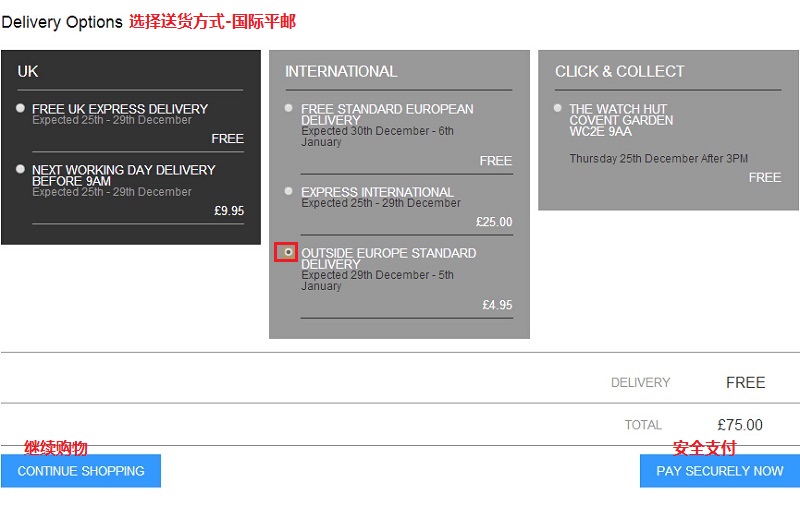
Task: Click the Express International label text
Action: [x=377, y=192]
